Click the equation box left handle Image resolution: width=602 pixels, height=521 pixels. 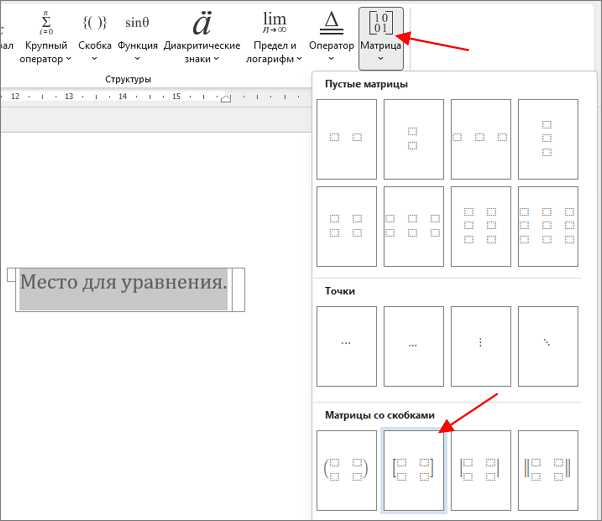click(x=12, y=275)
